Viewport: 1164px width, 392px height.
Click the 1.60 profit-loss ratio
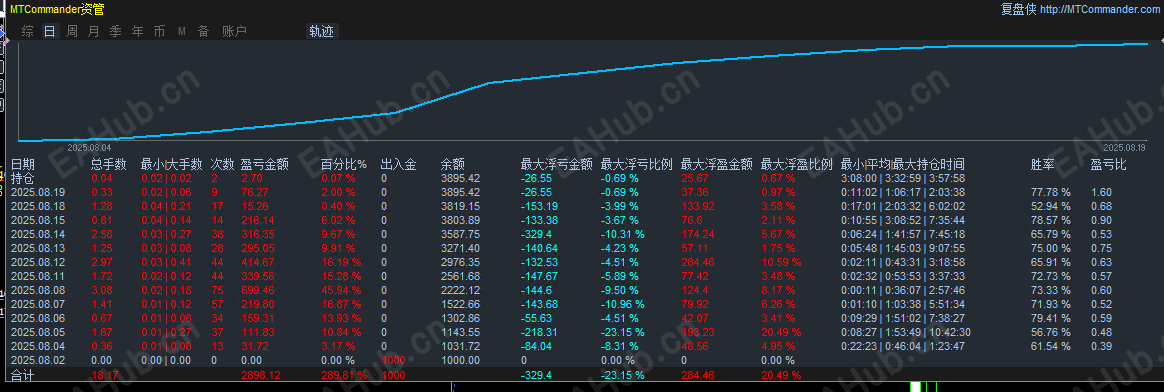[x=1101, y=192]
